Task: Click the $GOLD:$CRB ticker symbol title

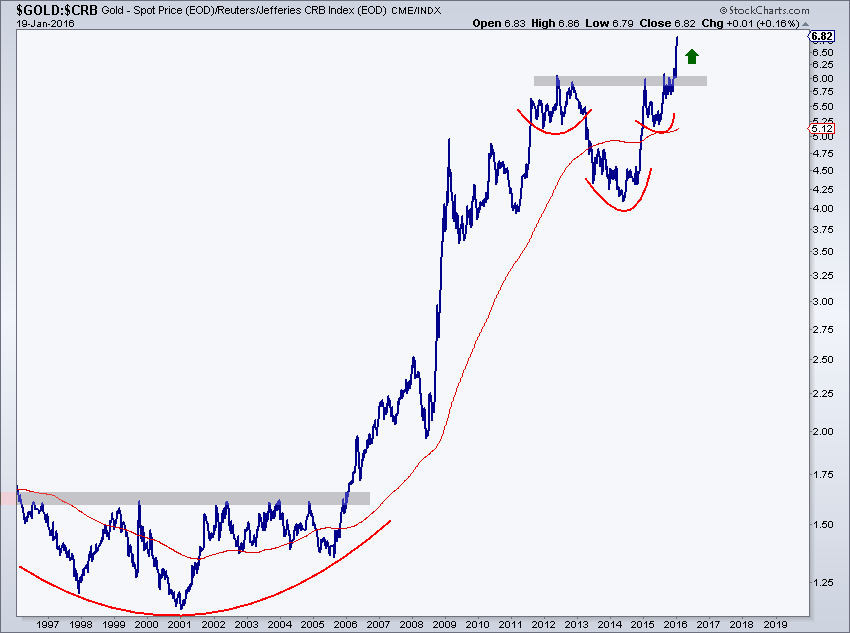Action: (x=57, y=10)
